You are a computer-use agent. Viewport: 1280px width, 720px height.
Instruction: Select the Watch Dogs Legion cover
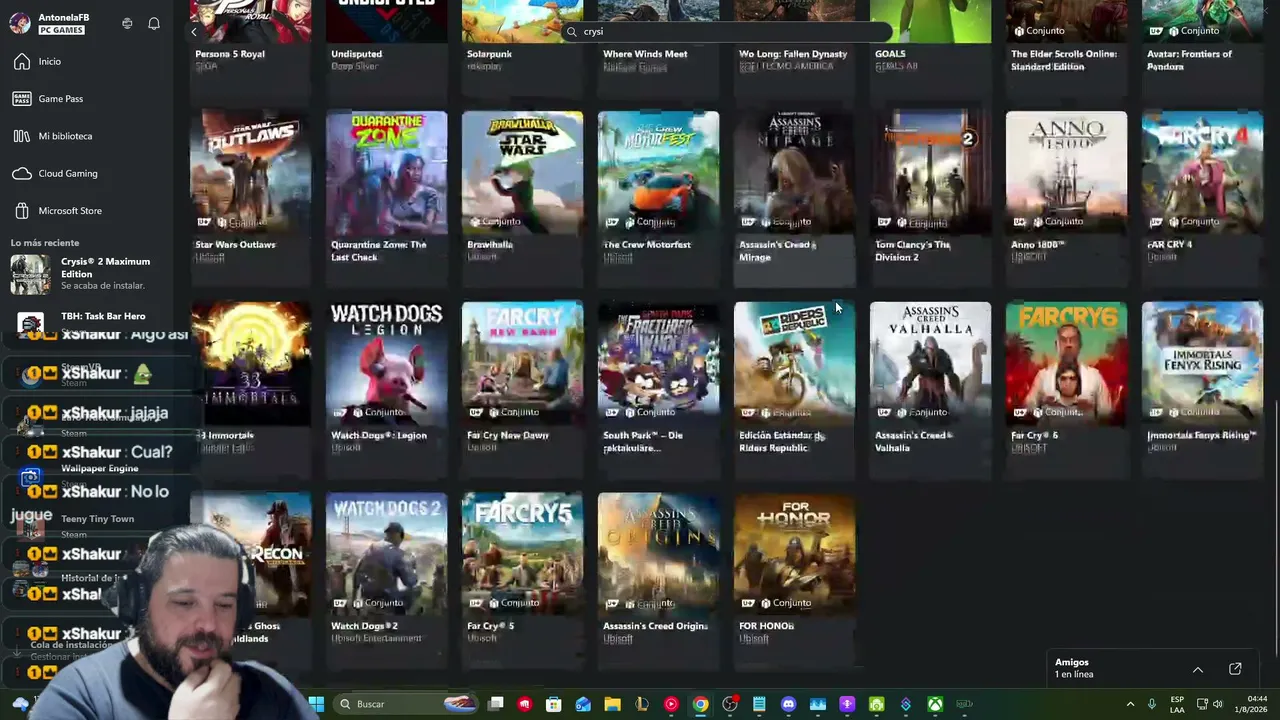coord(386,363)
